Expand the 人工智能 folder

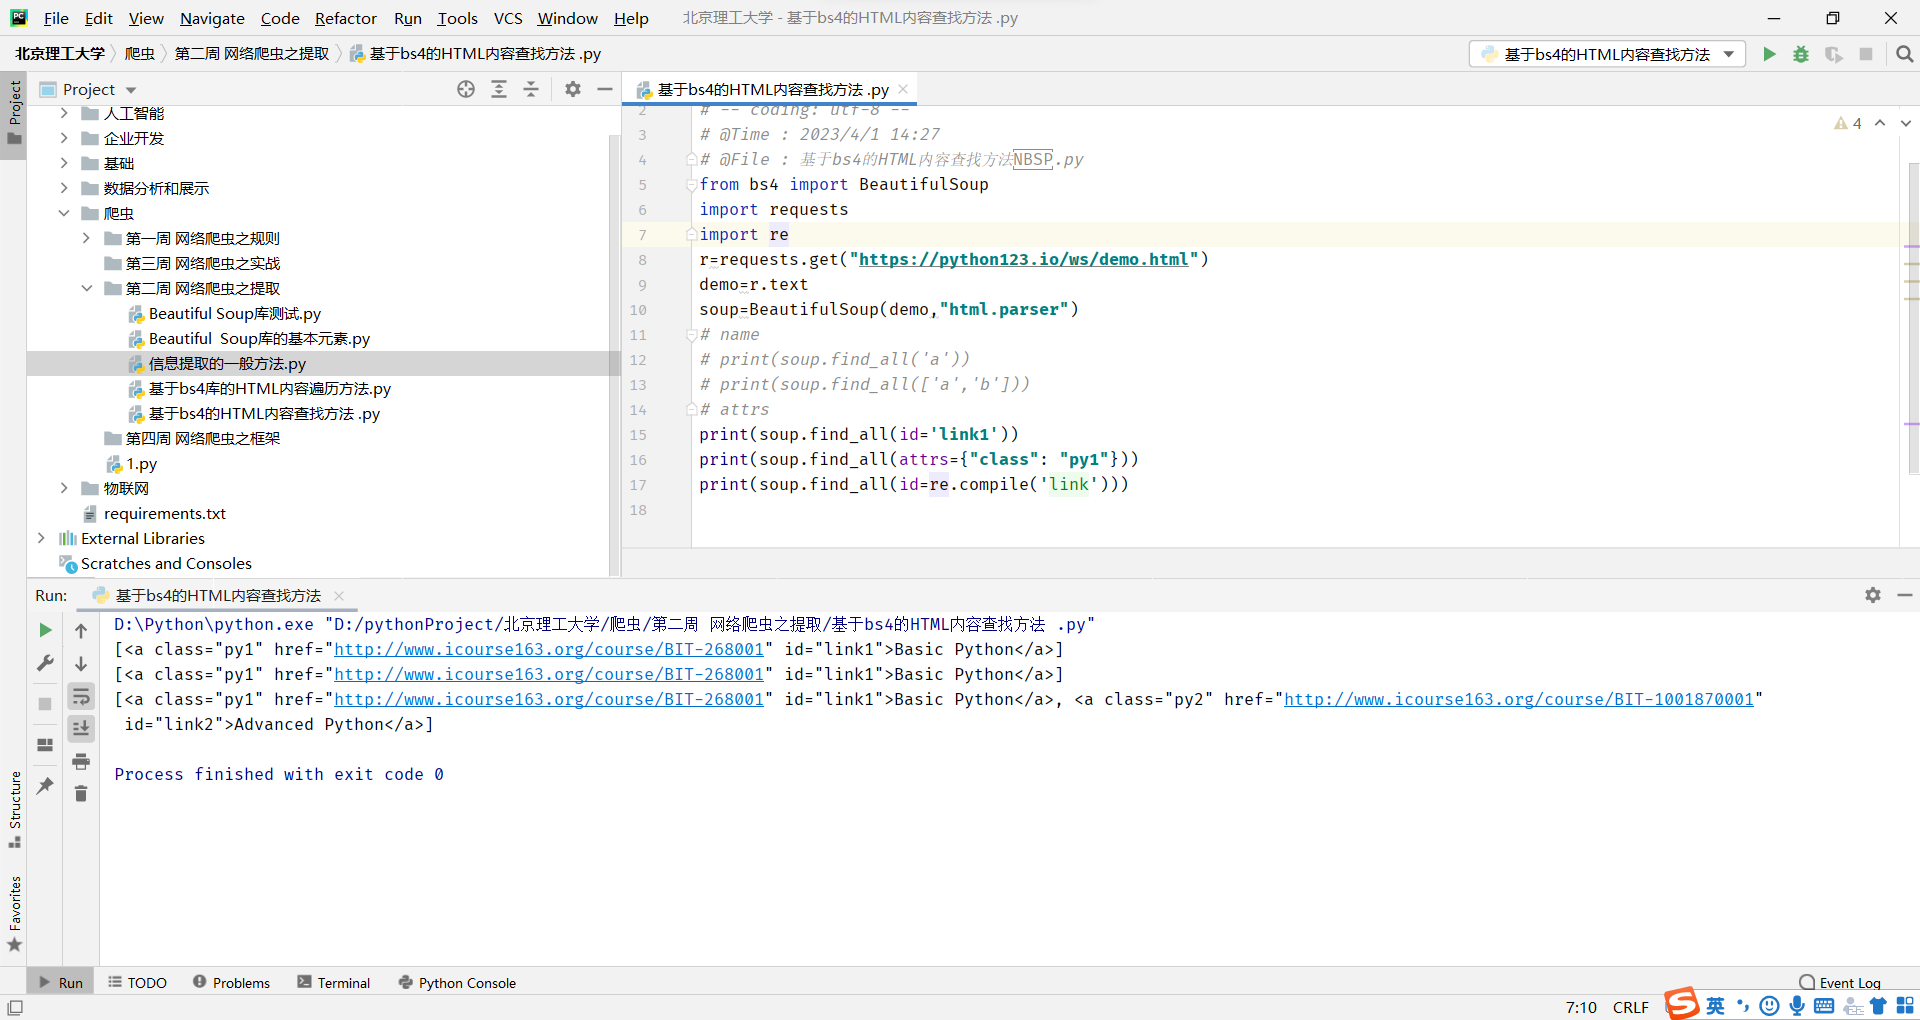click(x=64, y=113)
